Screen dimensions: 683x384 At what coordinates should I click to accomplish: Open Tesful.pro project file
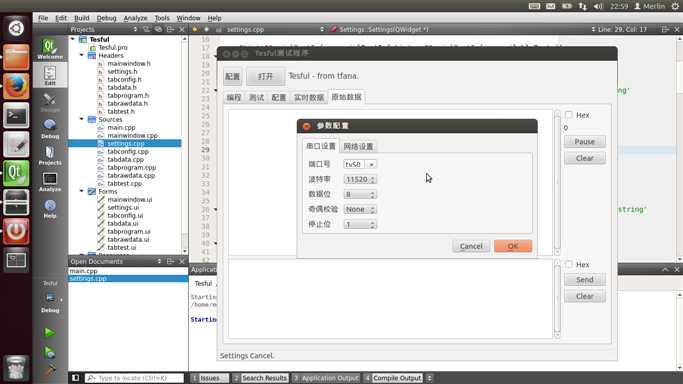pyautogui.click(x=112, y=47)
